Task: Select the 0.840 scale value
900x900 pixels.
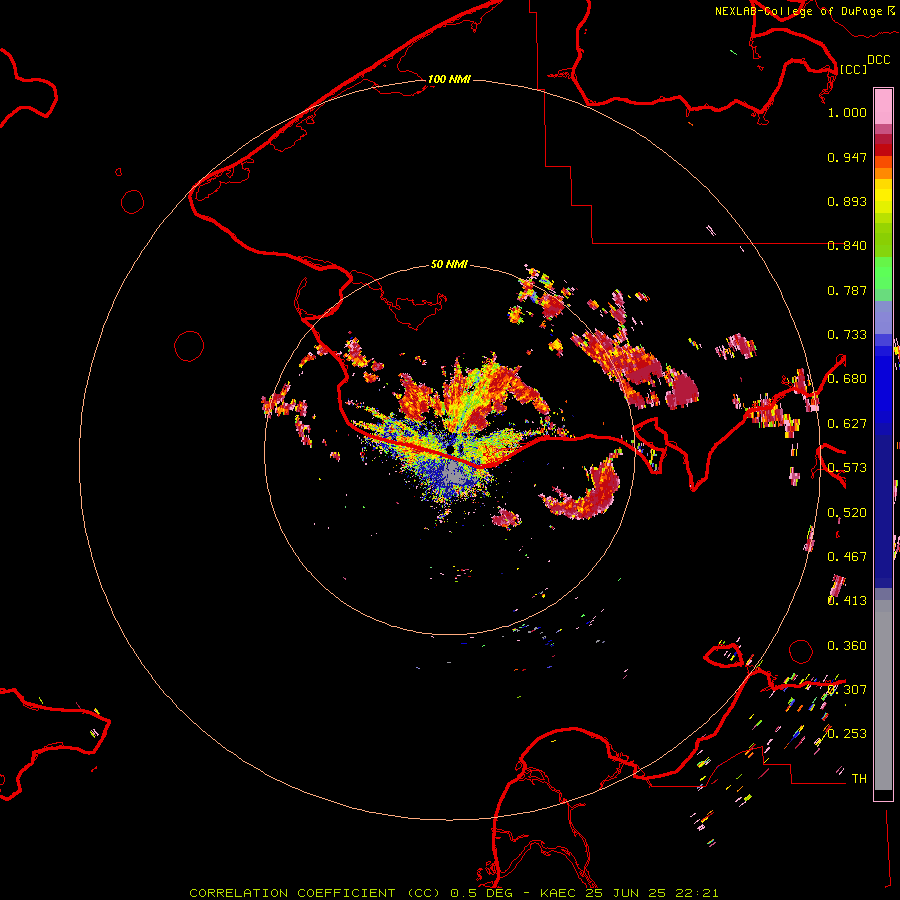Action: tap(847, 246)
